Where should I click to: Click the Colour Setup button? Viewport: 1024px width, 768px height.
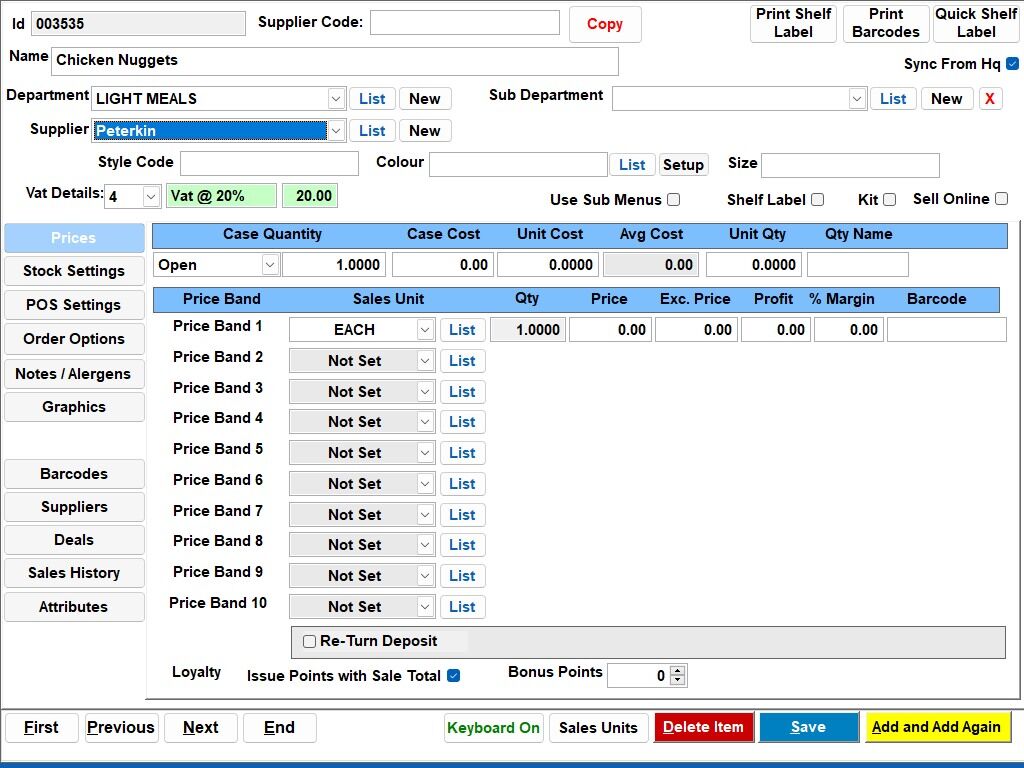pyautogui.click(x=683, y=165)
